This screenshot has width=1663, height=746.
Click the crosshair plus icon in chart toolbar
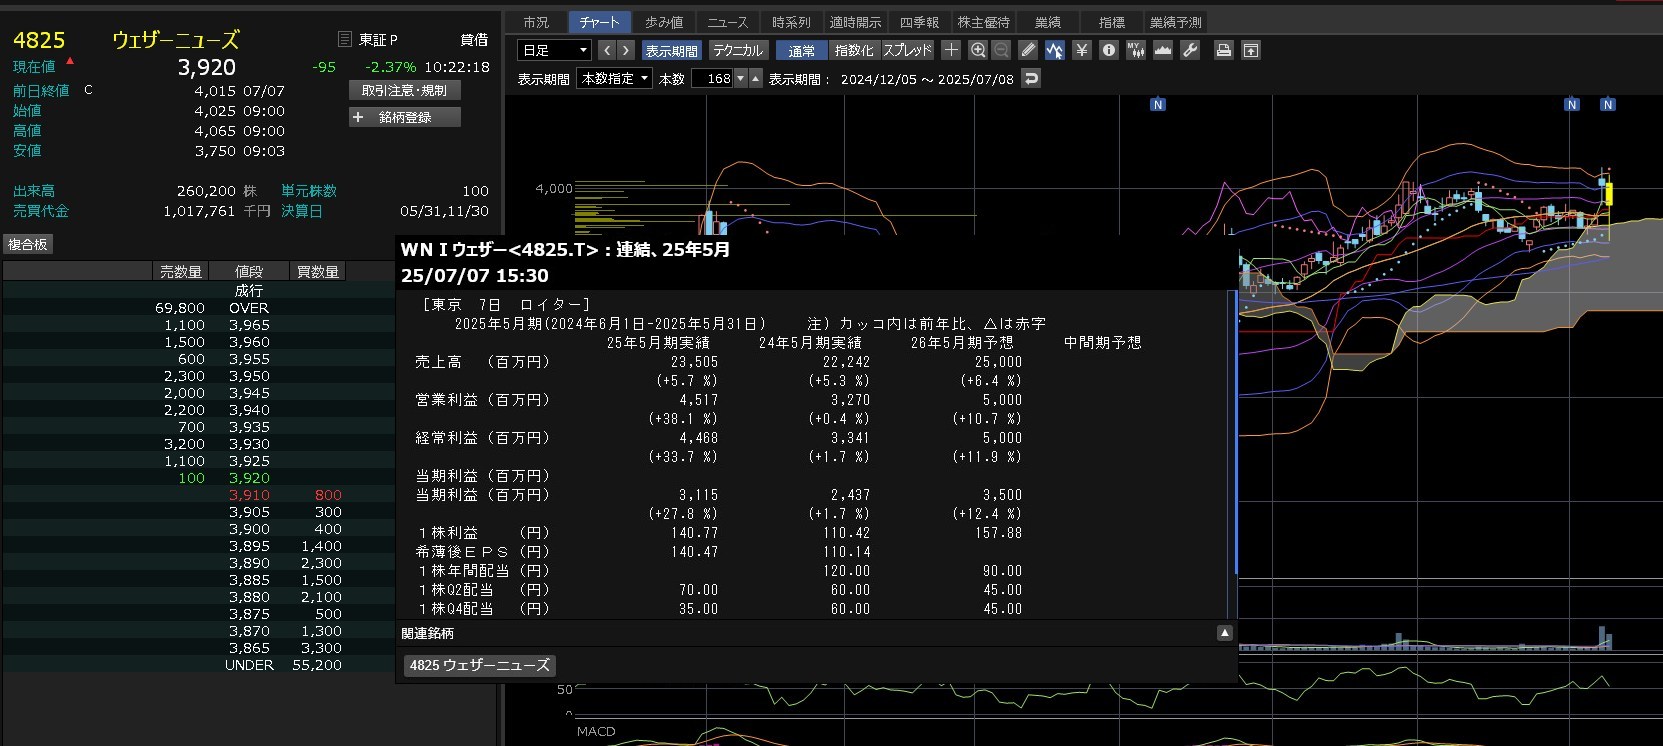[951, 50]
